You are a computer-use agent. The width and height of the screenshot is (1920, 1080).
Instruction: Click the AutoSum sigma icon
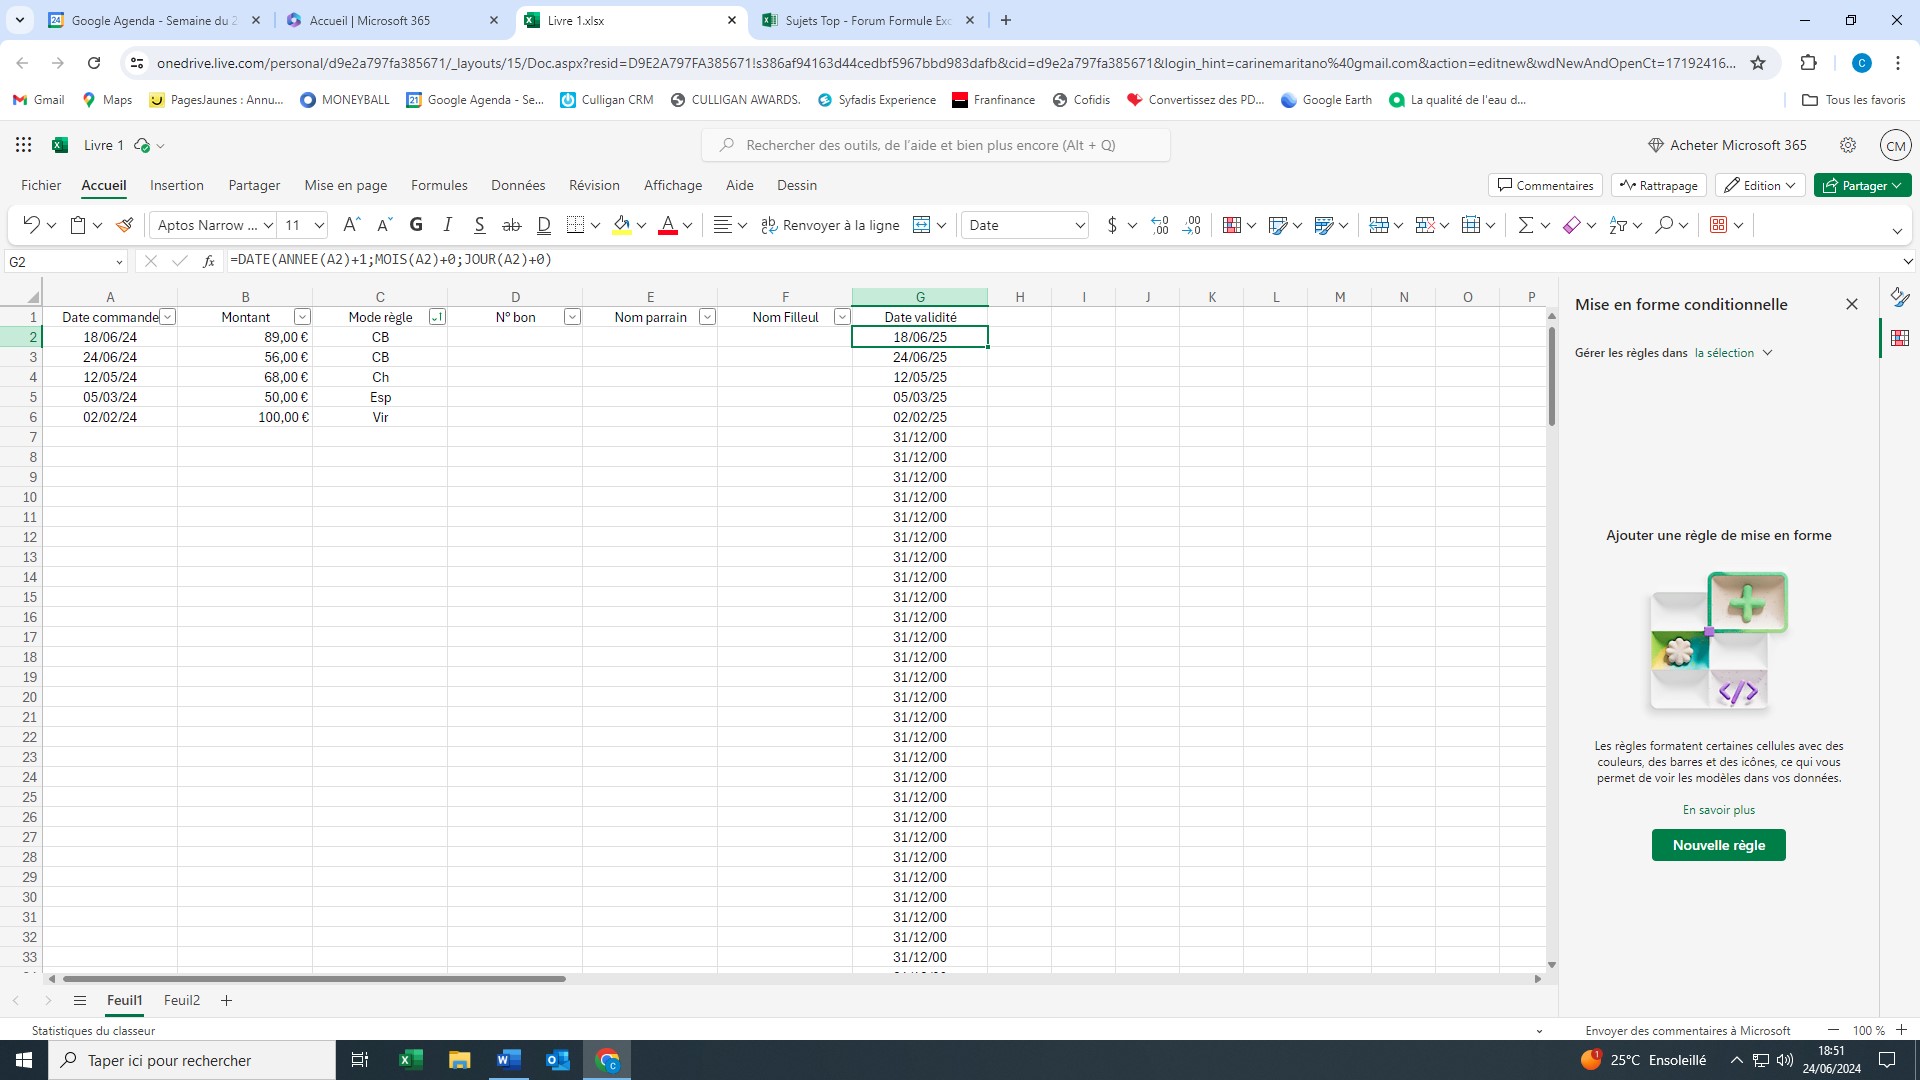pyautogui.click(x=1526, y=225)
